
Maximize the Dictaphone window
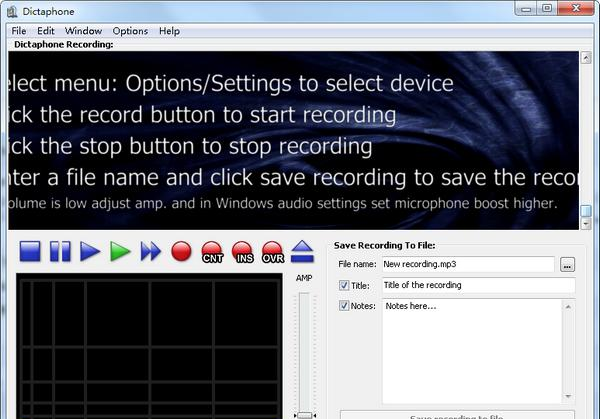coord(547,8)
